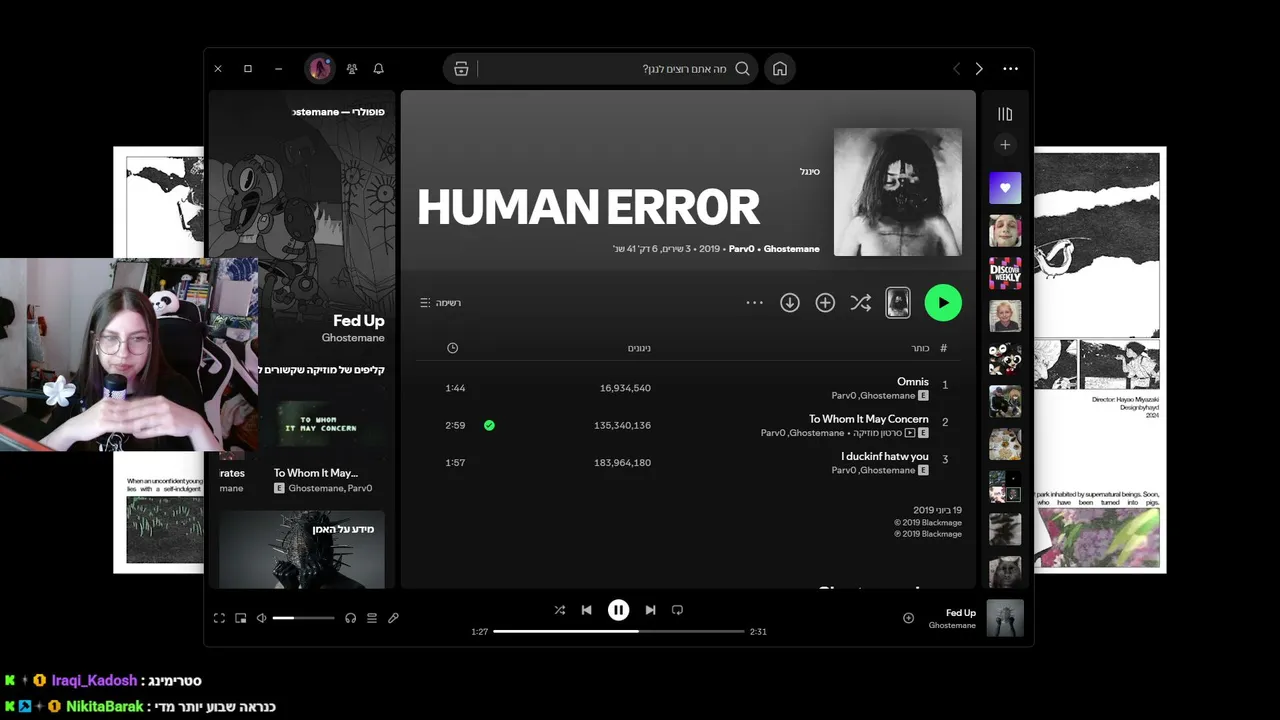Open the מידע על האמן artist card
Image resolution: width=1280 pixels, height=720 pixels.
302,549
